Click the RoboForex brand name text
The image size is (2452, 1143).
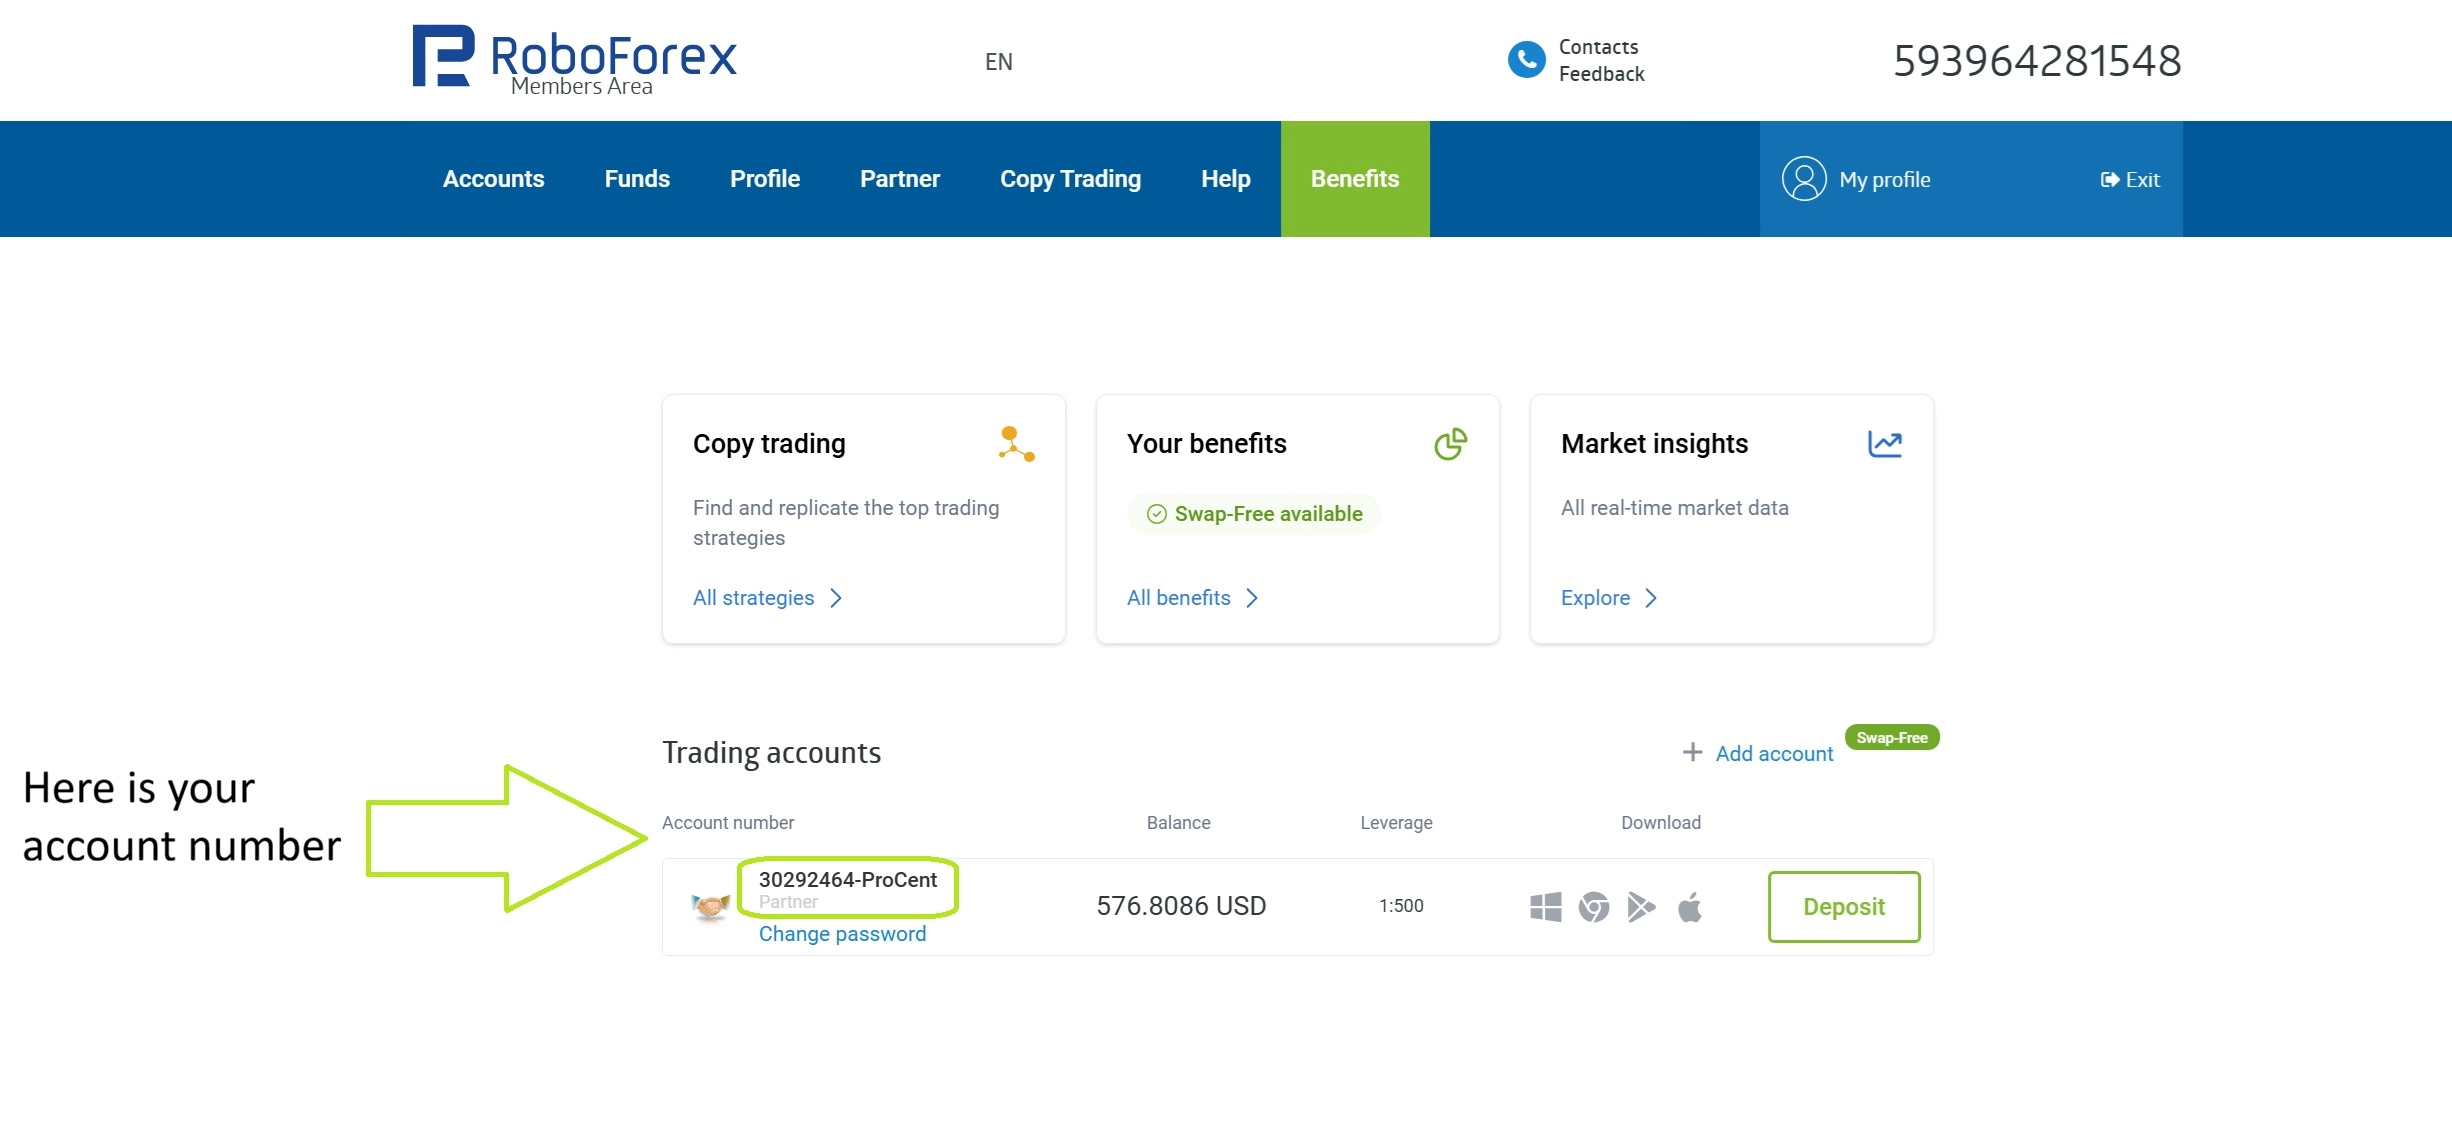(613, 54)
